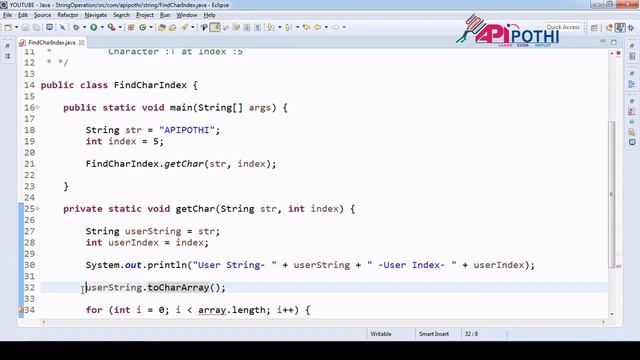
Task: Click Writable in the status bar
Action: 381,334
